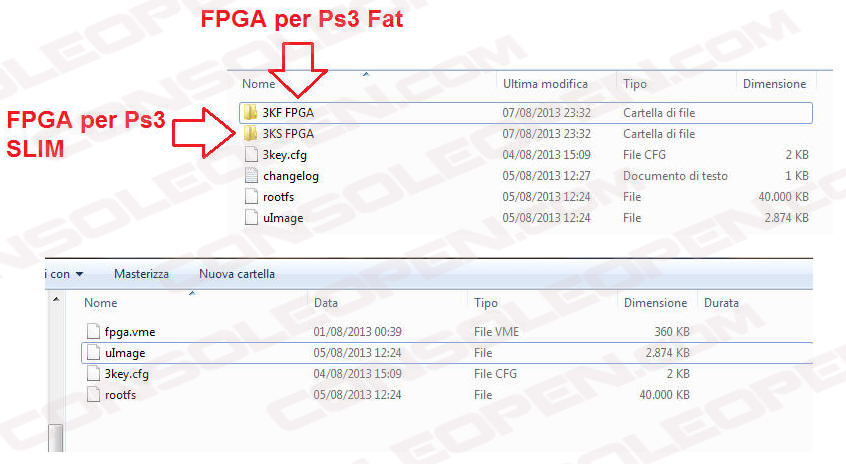Viewport: 846px width, 464px height.
Task: Select the rootfs file icon in the lower window
Action: point(93,395)
